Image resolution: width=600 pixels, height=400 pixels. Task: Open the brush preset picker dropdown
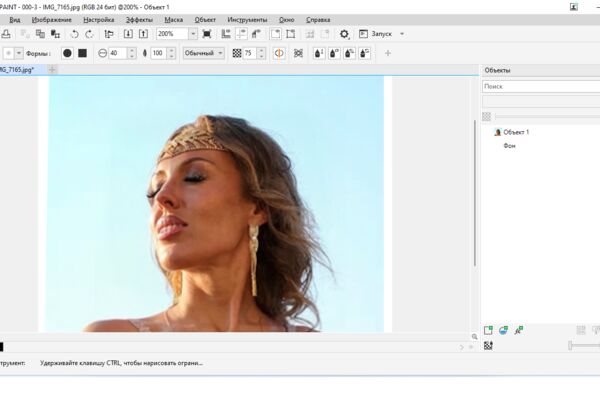point(18,53)
